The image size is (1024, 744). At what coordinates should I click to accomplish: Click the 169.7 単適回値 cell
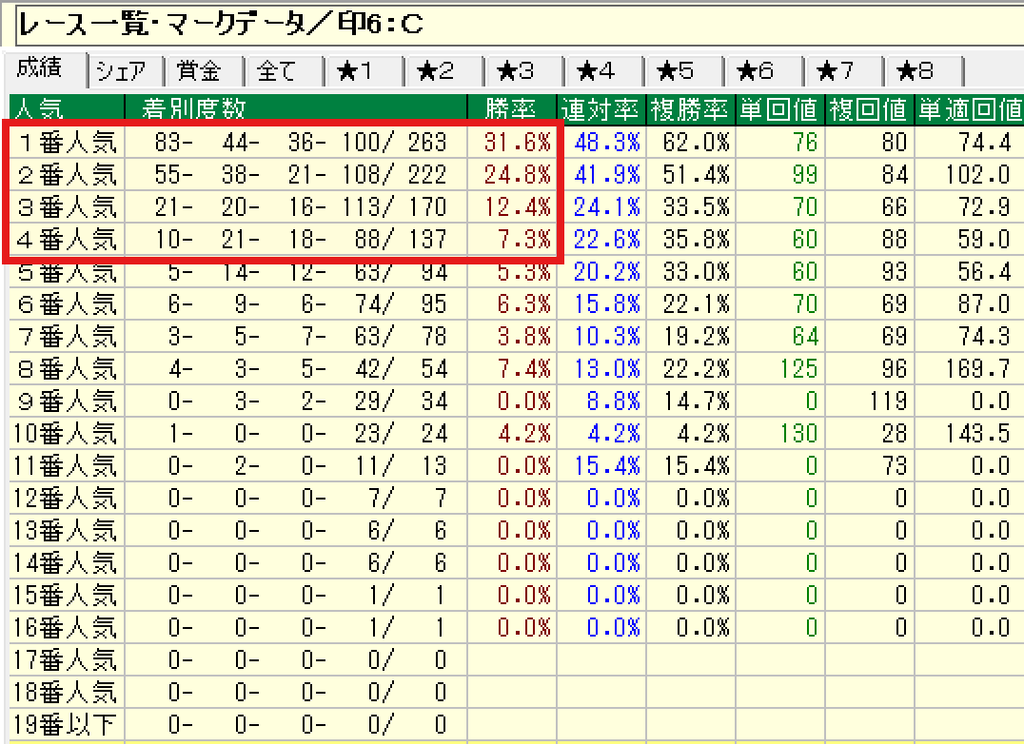pyautogui.click(x=969, y=368)
